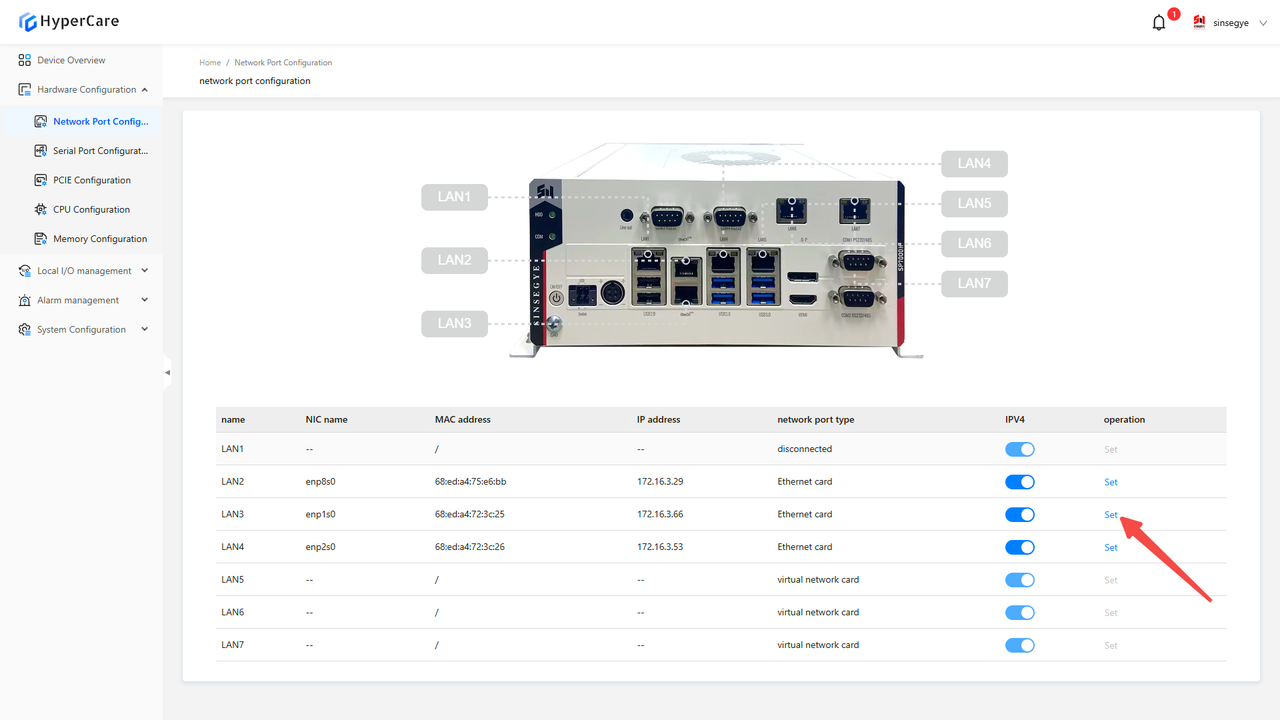Toggle IPV4 switch for LAN4
The image size is (1280, 720).
[1019, 548]
